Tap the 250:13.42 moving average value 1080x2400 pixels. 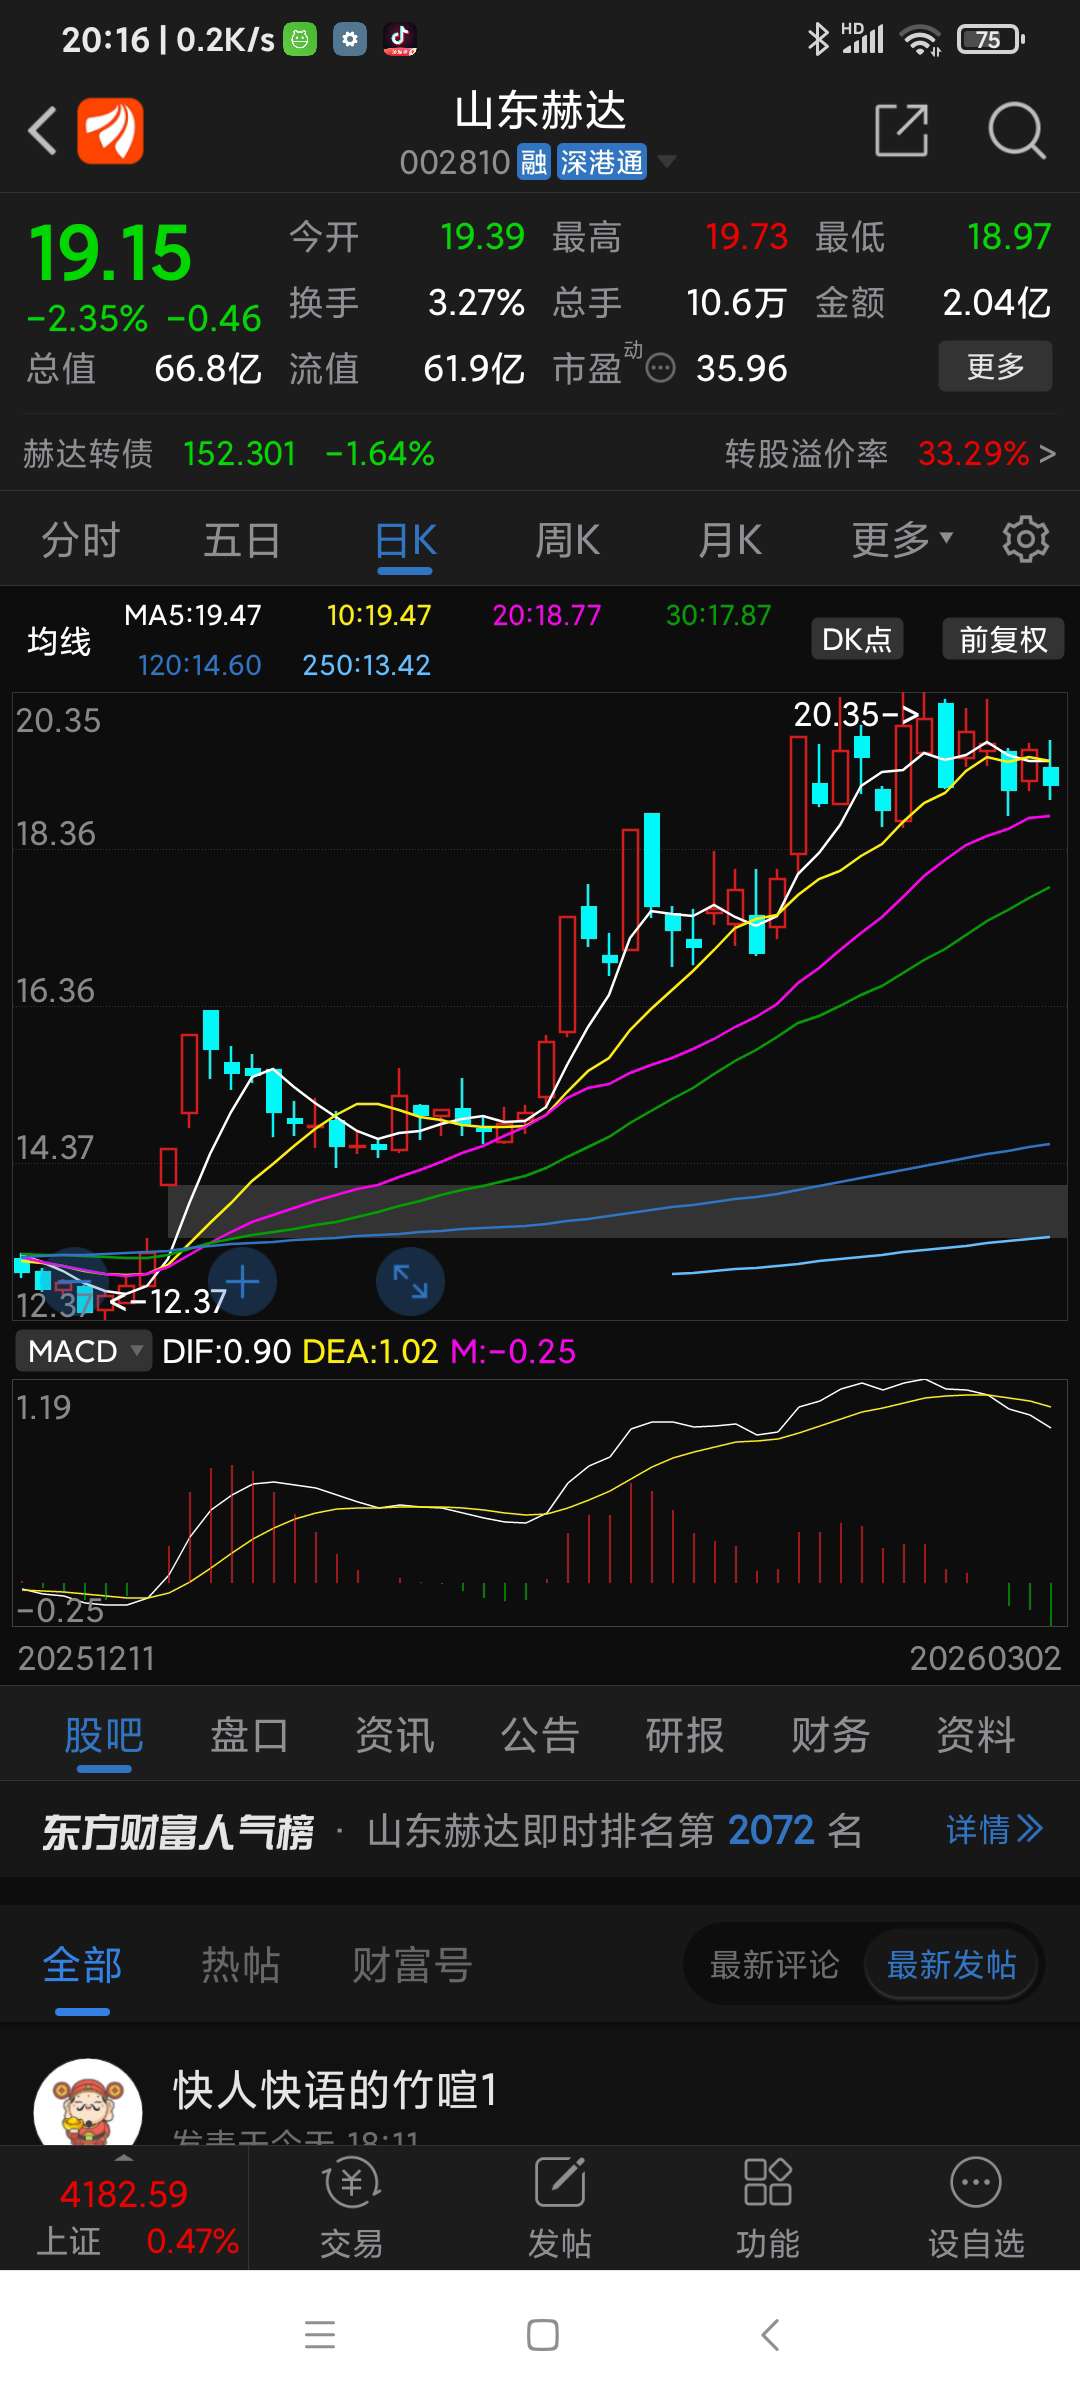(367, 665)
